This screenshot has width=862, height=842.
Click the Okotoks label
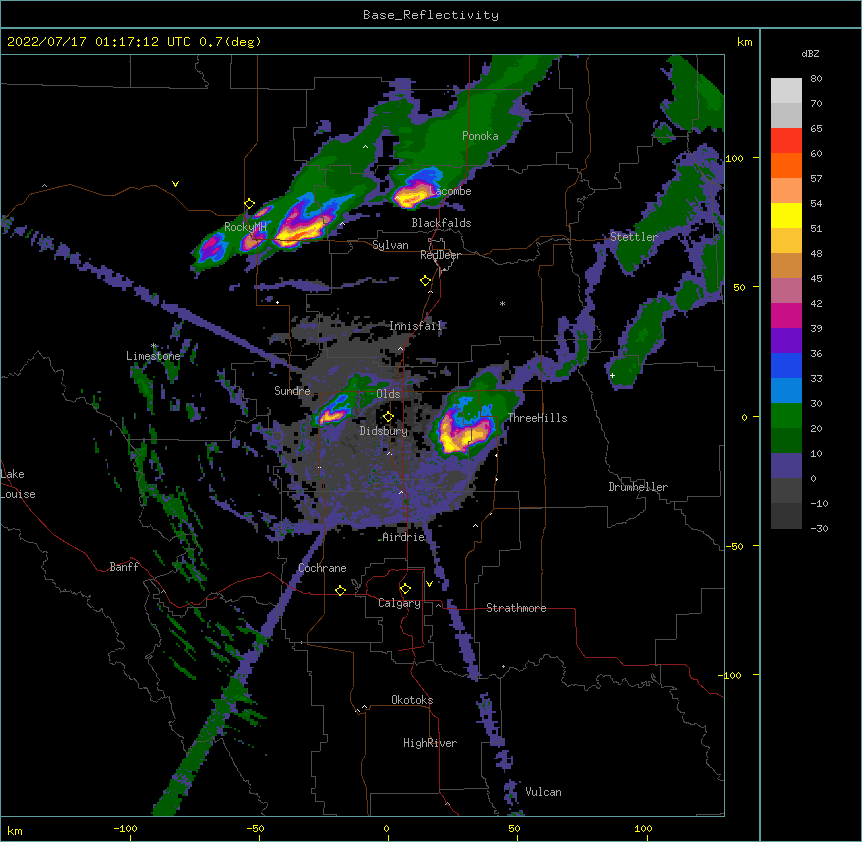(412, 700)
